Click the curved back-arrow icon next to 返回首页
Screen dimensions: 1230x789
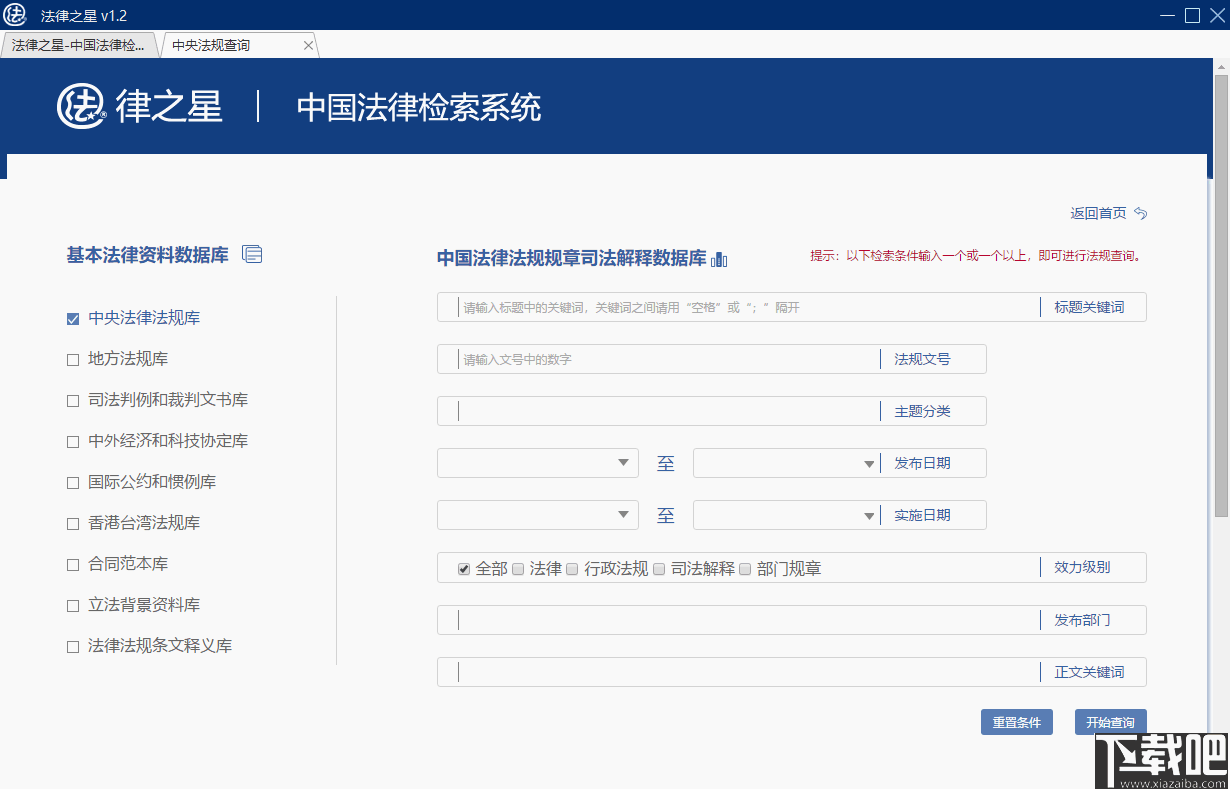click(x=1139, y=213)
